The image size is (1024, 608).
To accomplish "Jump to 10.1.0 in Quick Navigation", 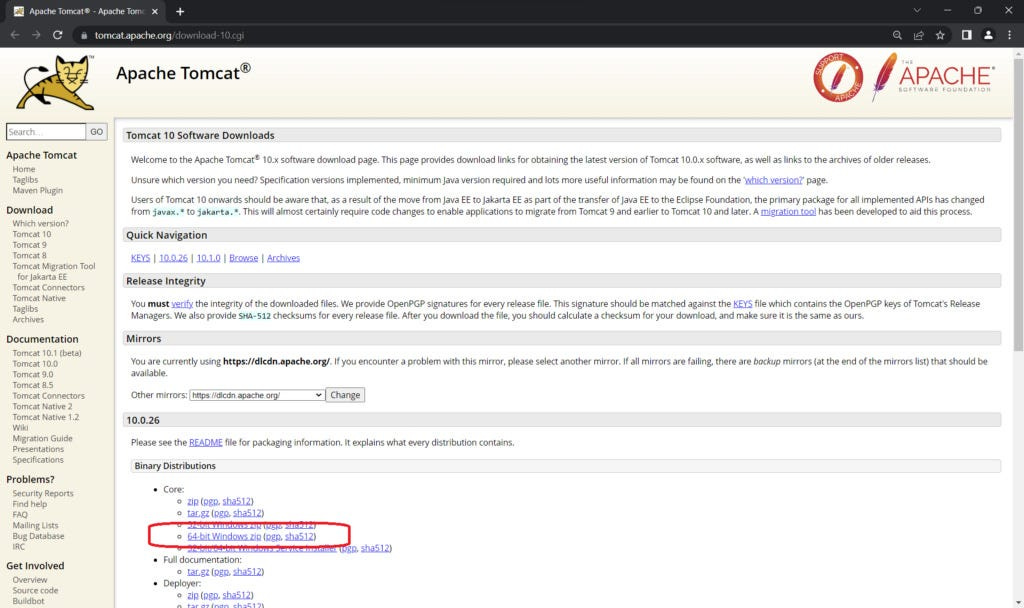I will coord(208,258).
